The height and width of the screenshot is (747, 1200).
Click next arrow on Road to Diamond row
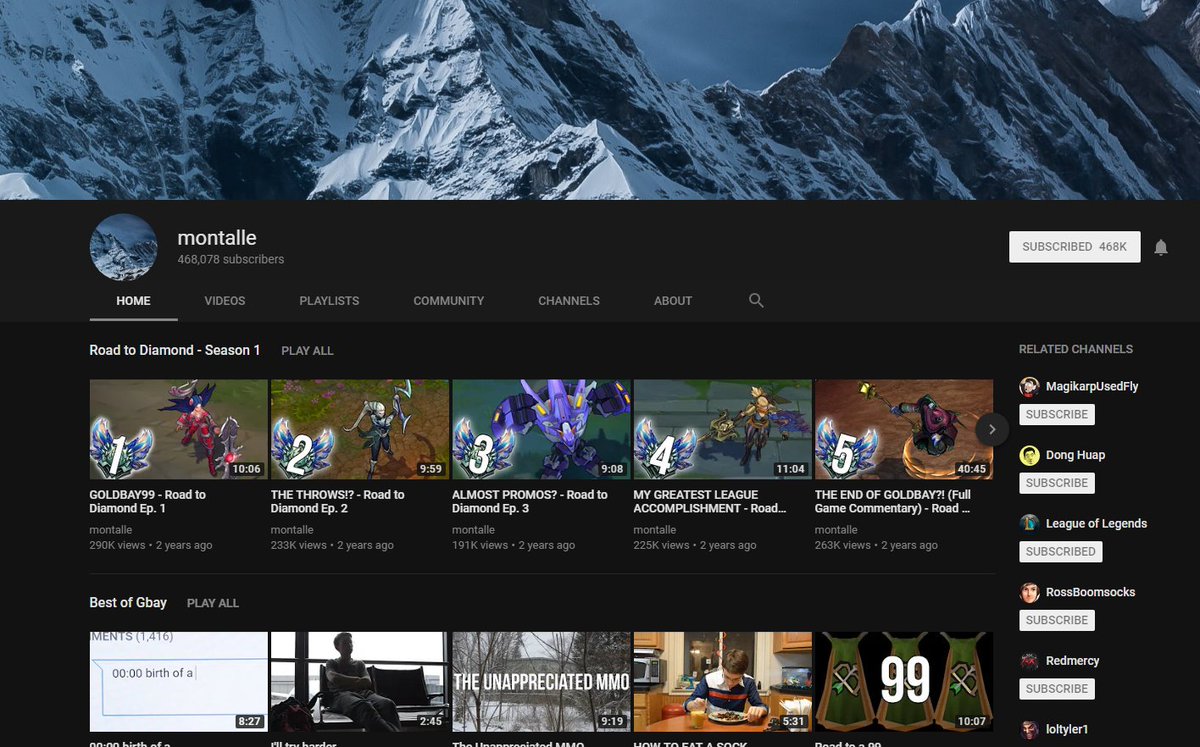click(x=992, y=429)
